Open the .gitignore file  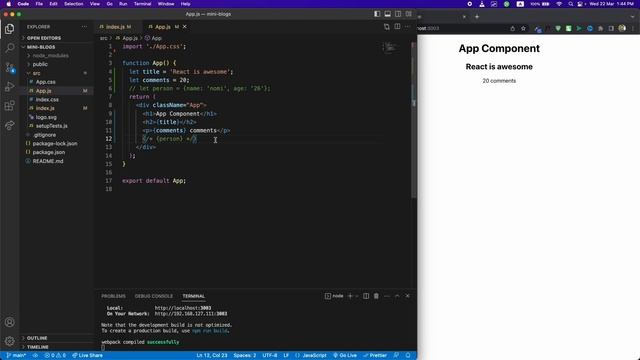pyautogui.click(x=44, y=135)
